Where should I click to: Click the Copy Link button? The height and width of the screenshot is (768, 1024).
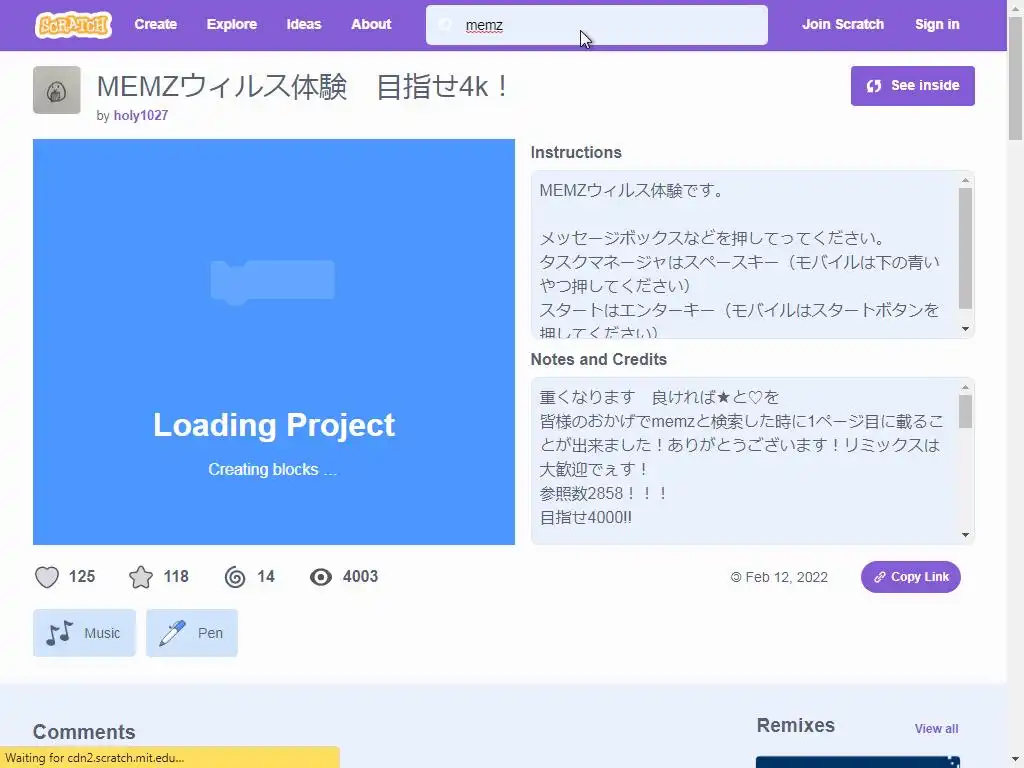[910, 577]
